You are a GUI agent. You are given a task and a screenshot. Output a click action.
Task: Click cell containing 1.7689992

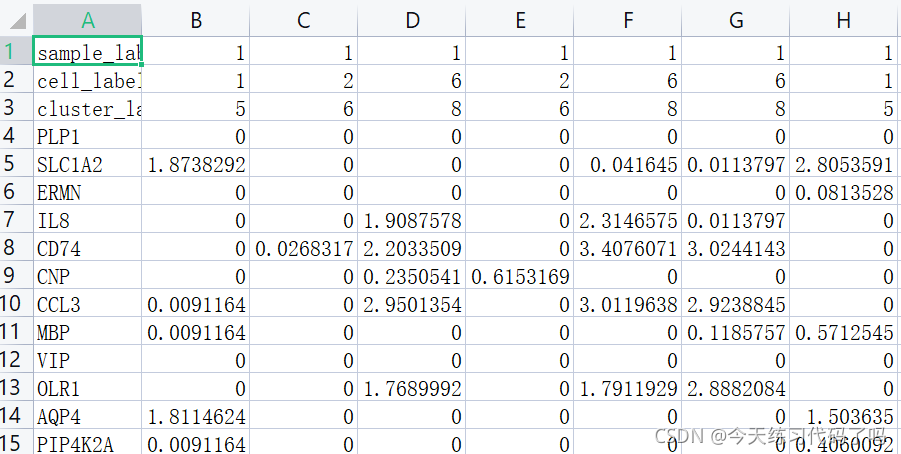[x=412, y=387]
